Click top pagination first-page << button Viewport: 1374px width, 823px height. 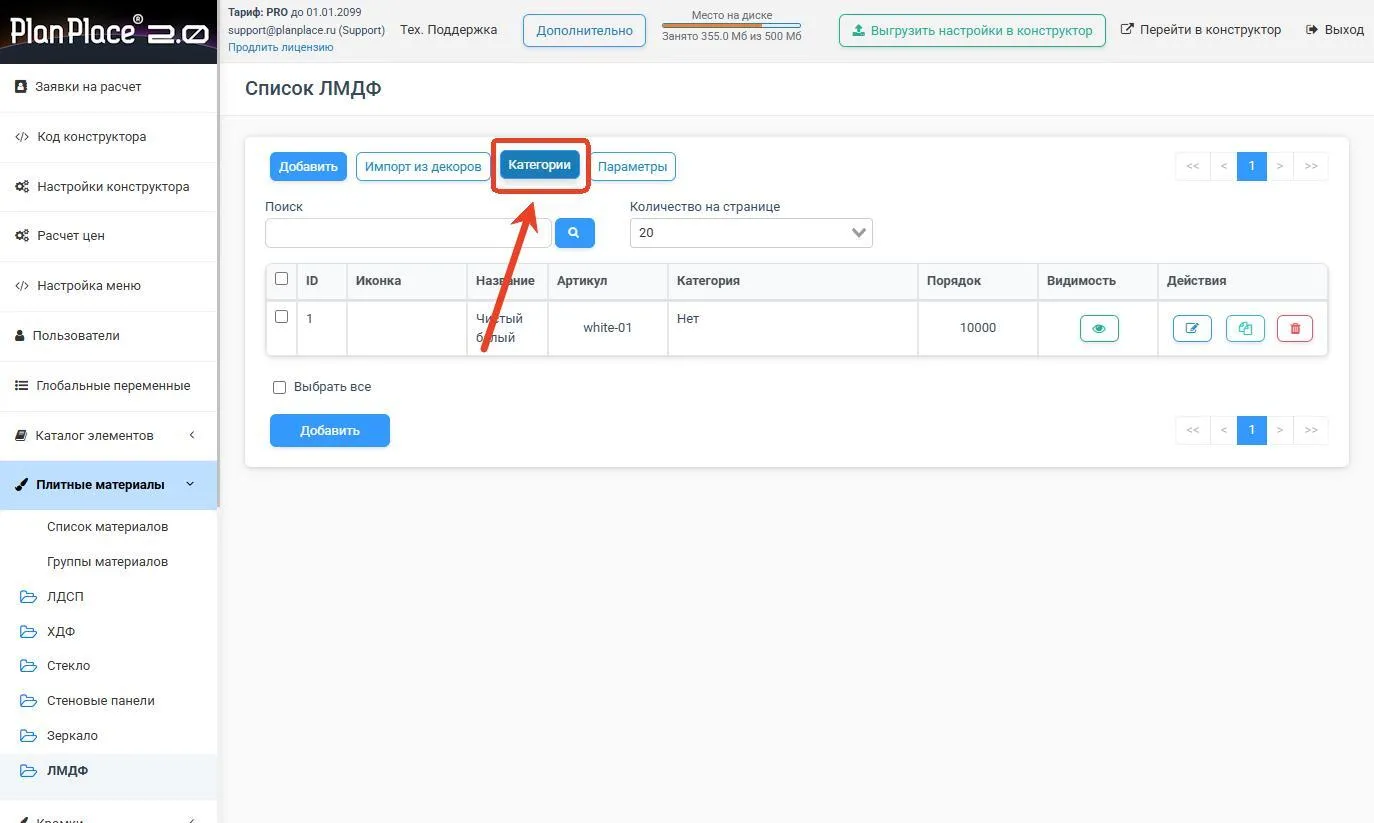[x=1192, y=166]
